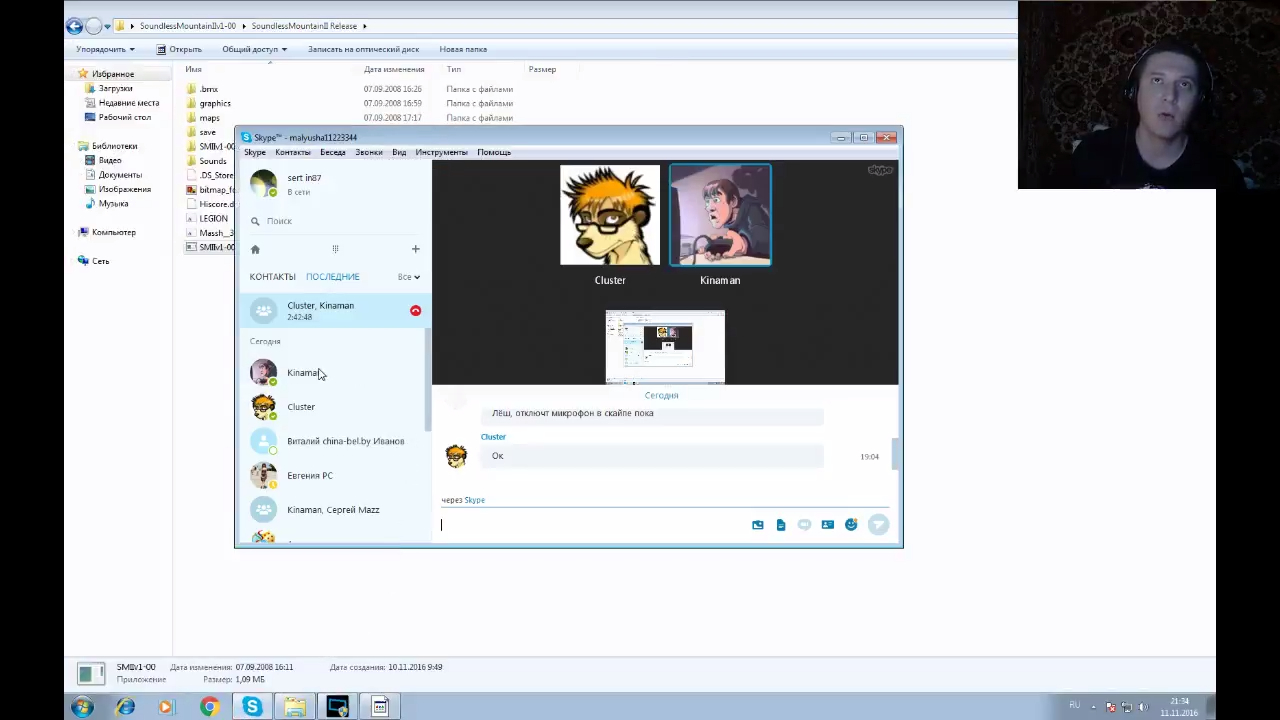Expand the Упорядочить dropdown in Explorer

(x=105, y=49)
